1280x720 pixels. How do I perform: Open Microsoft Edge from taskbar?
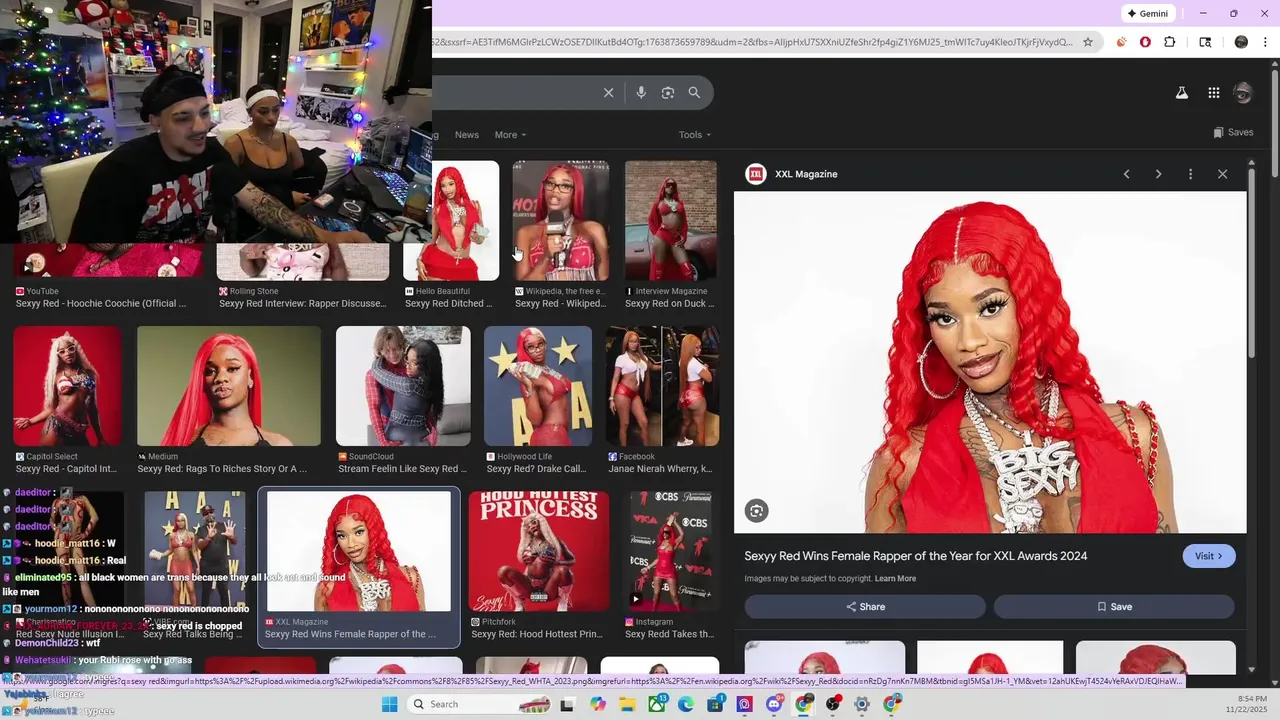coord(686,704)
